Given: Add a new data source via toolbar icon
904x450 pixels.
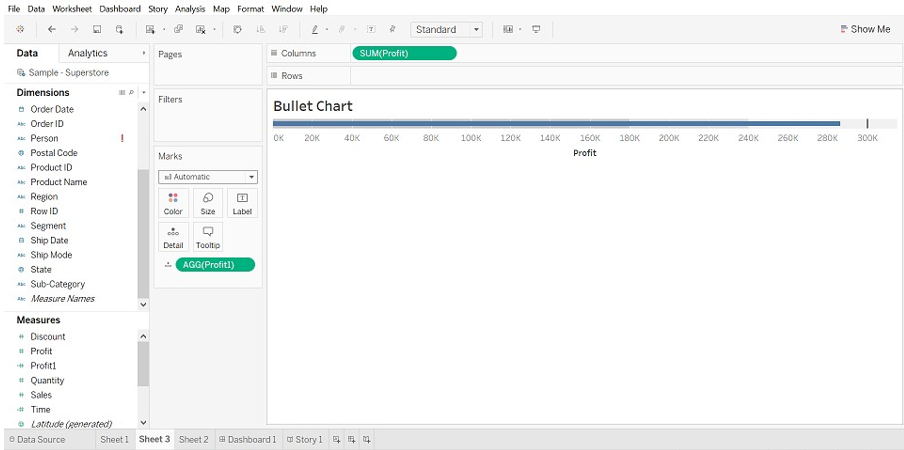Looking at the screenshot, I should [x=119, y=29].
